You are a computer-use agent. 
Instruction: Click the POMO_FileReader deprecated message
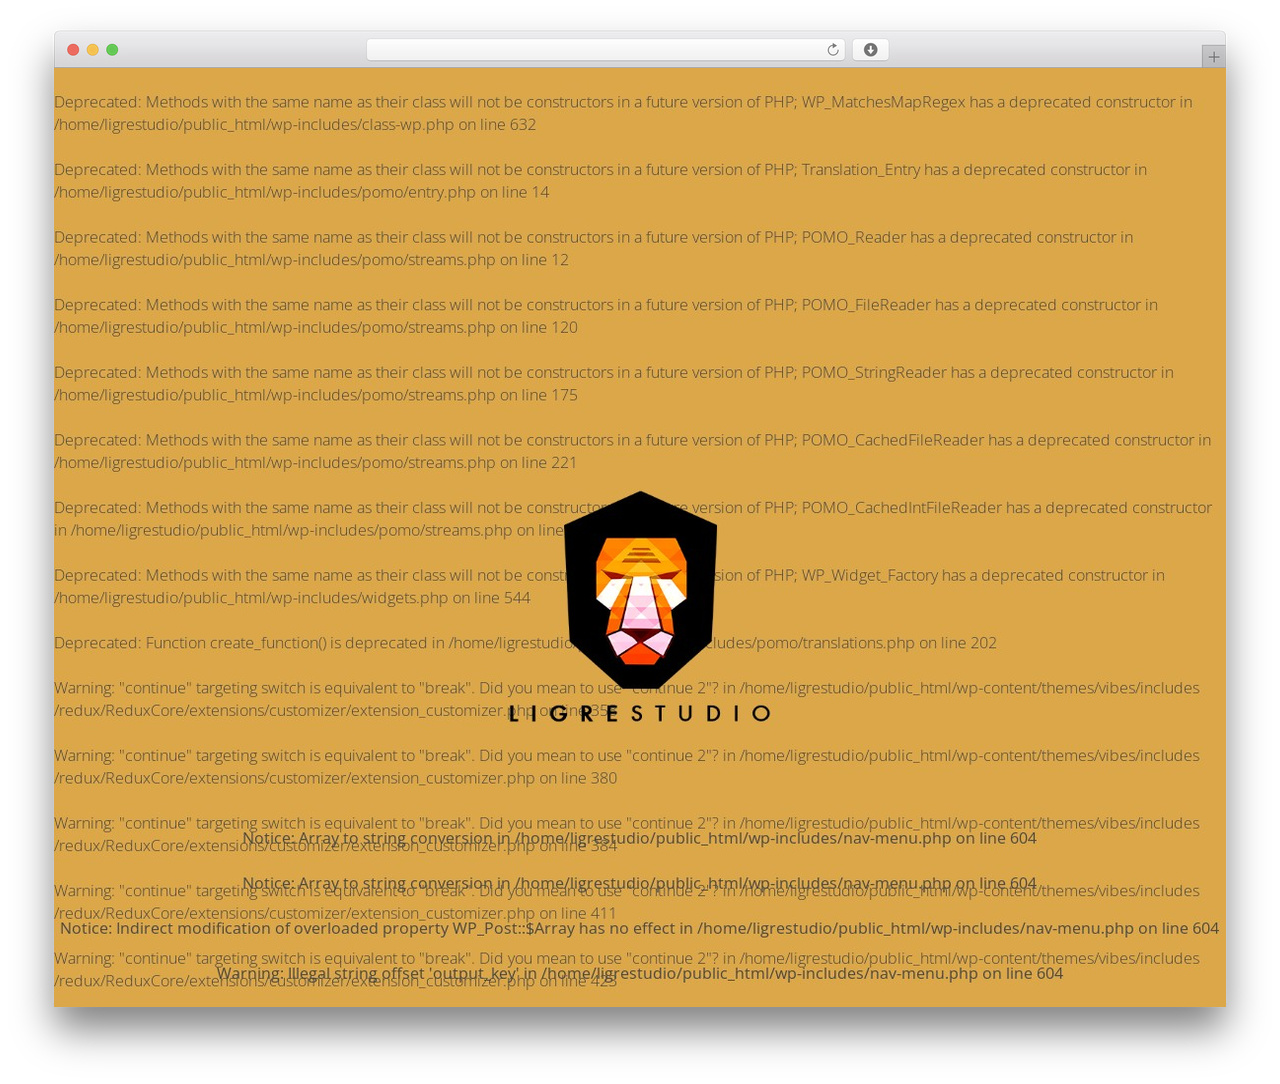(x=606, y=316)
